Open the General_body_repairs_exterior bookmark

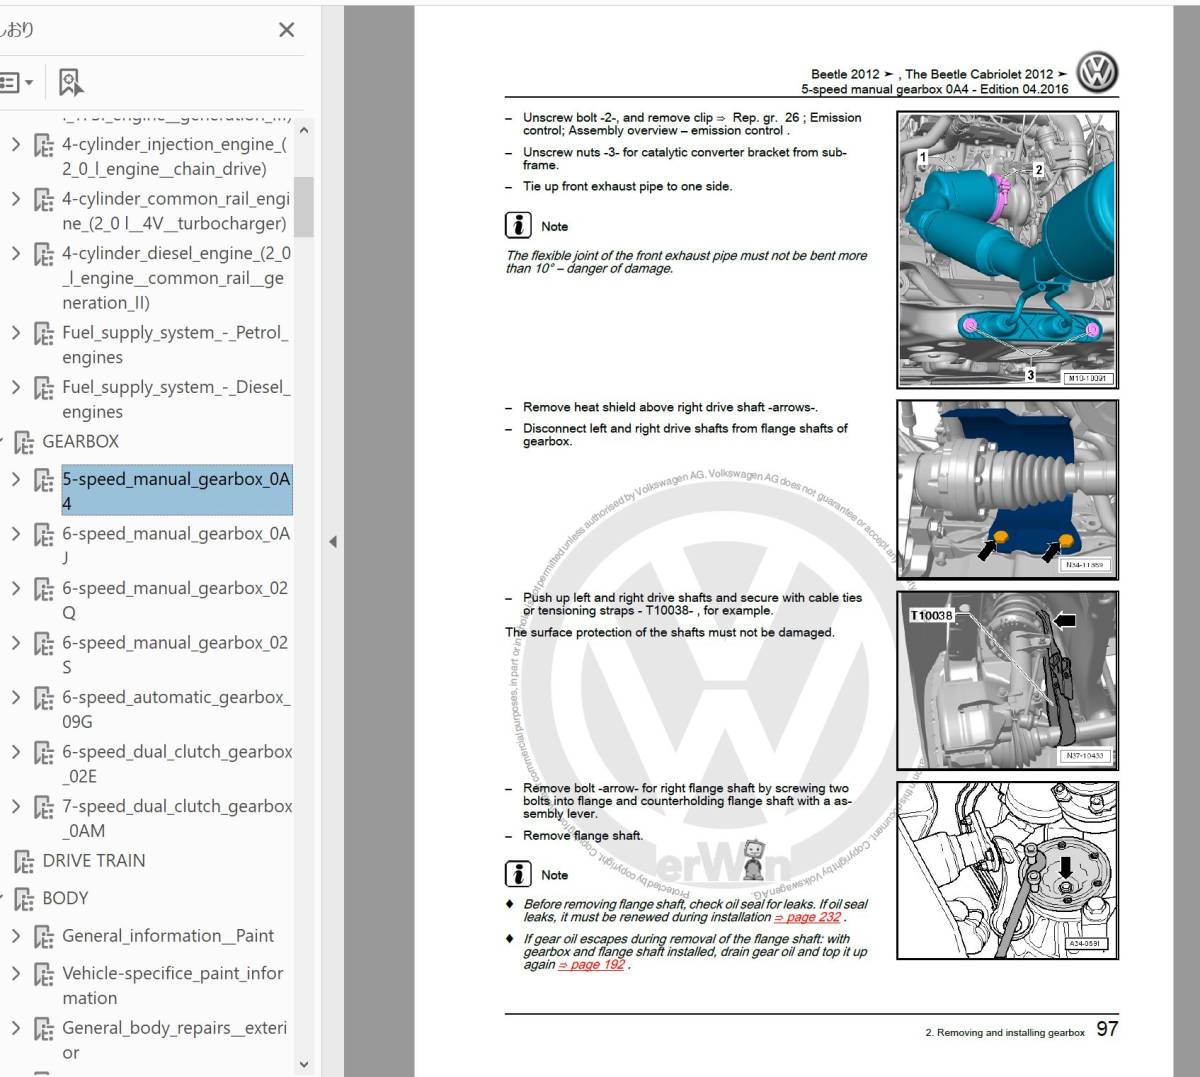pyautogui.click(x=175, y=1040)
